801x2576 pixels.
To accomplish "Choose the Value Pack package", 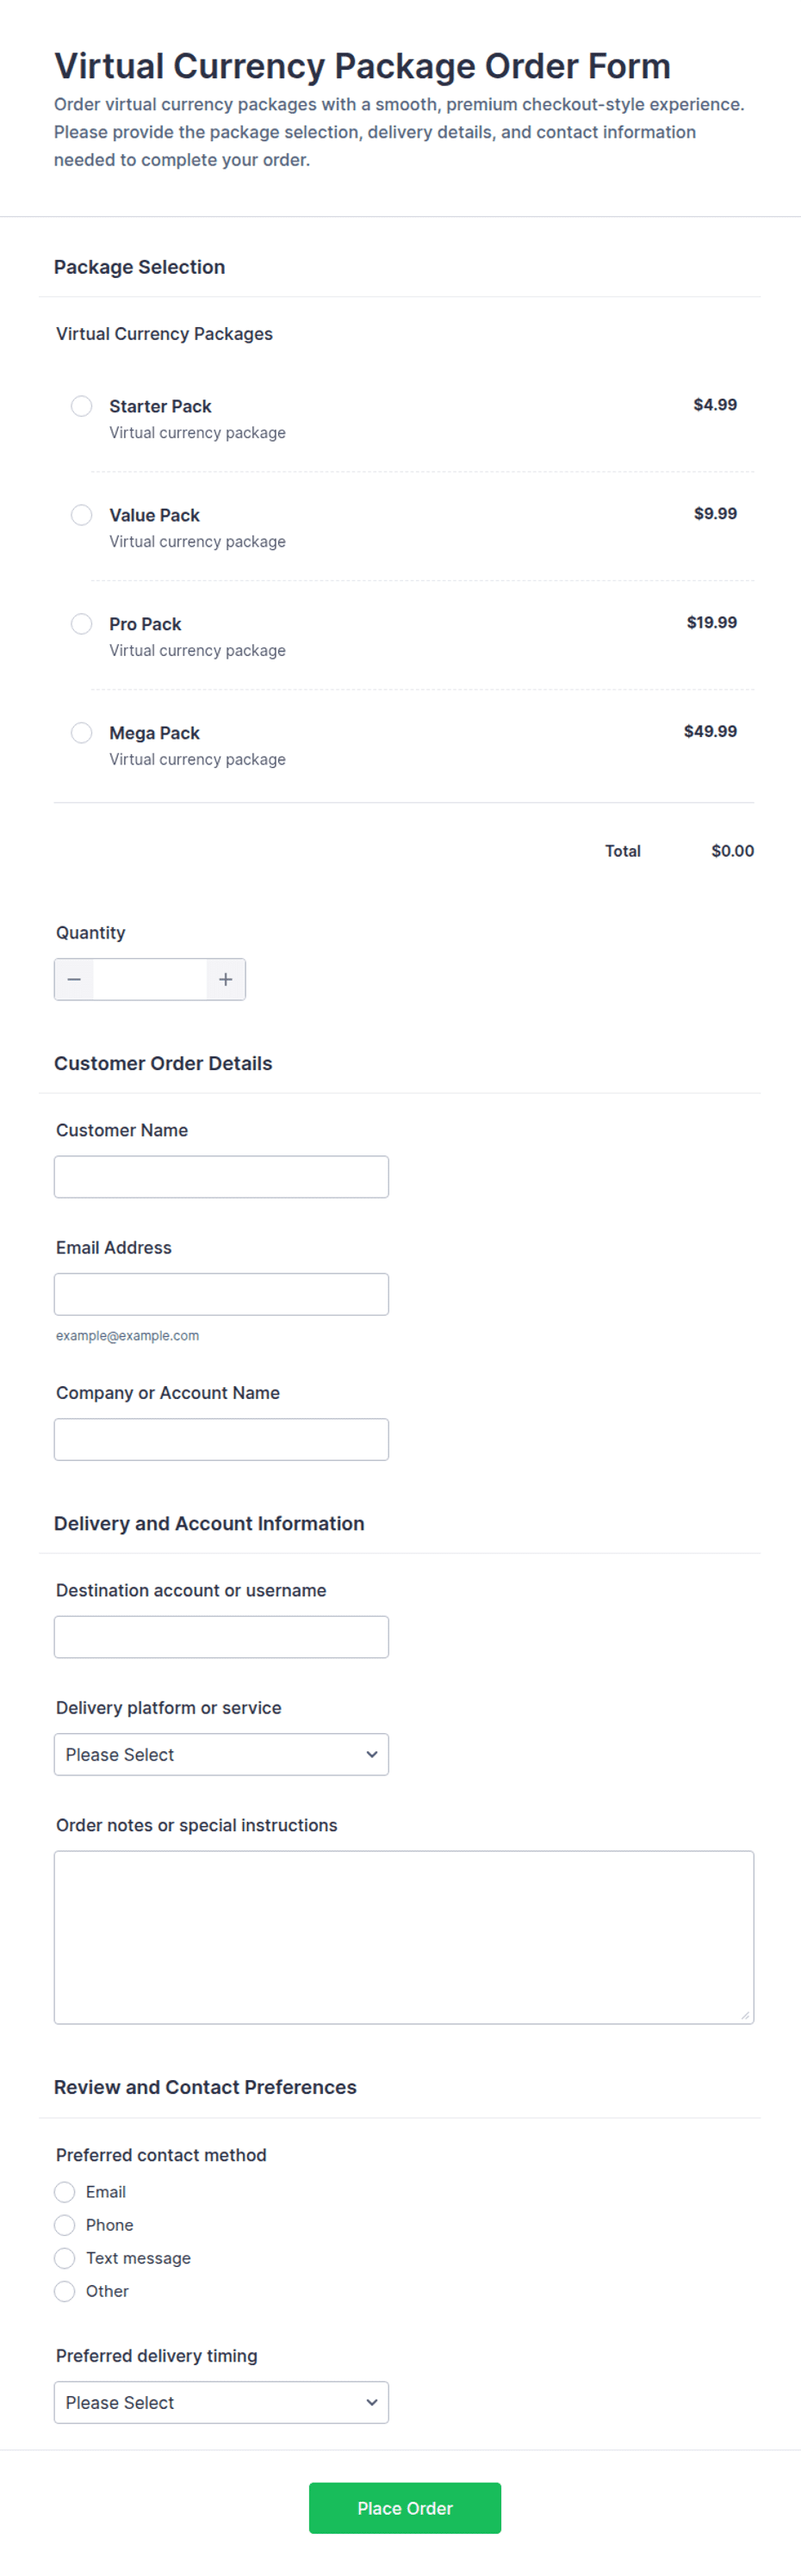I will tap(82, 515).
